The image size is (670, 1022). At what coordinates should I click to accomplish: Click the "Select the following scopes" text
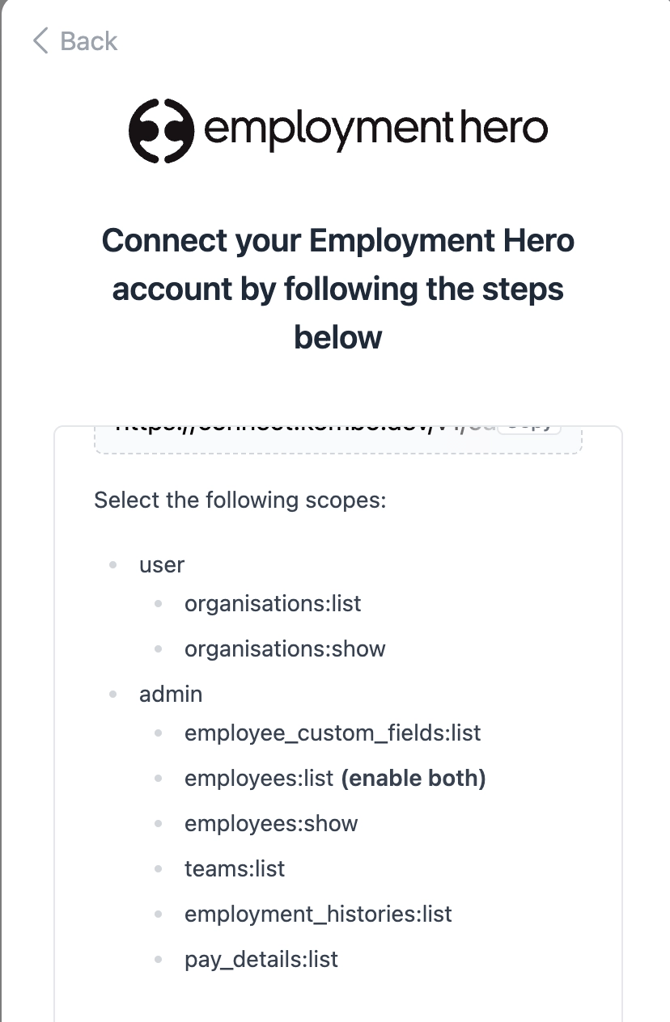point(240,501)
